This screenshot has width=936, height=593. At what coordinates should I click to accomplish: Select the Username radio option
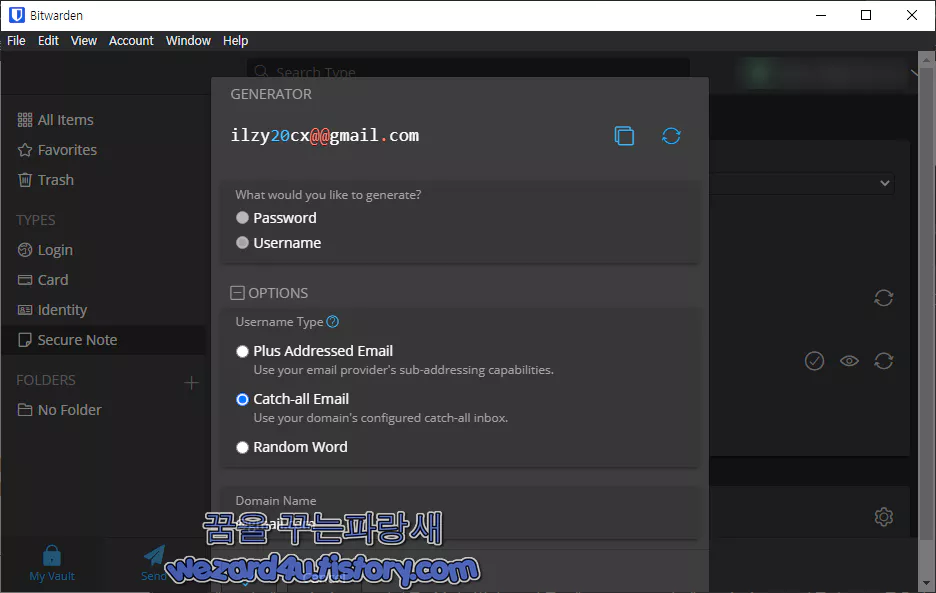(x=242, y=243)
